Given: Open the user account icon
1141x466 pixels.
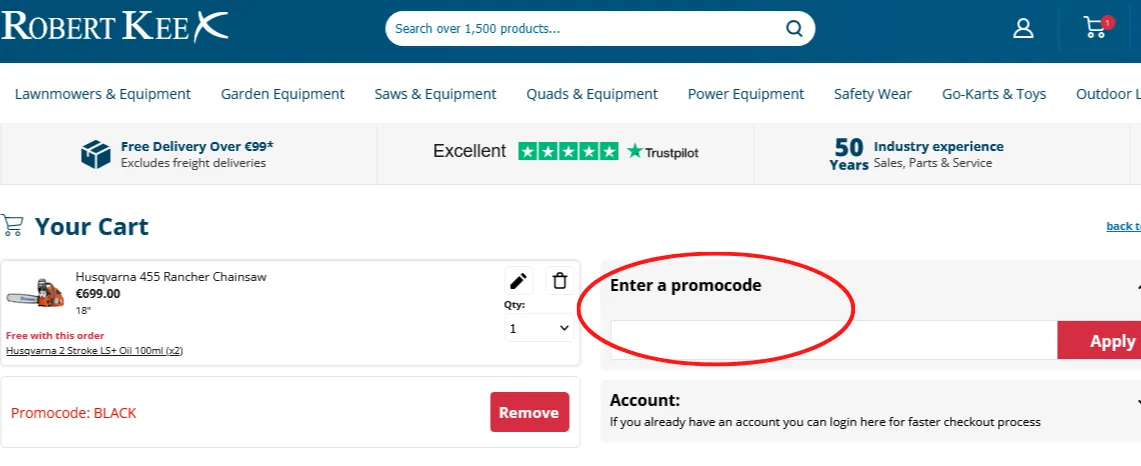Looking at the screenshot, I should [1023, 28].
